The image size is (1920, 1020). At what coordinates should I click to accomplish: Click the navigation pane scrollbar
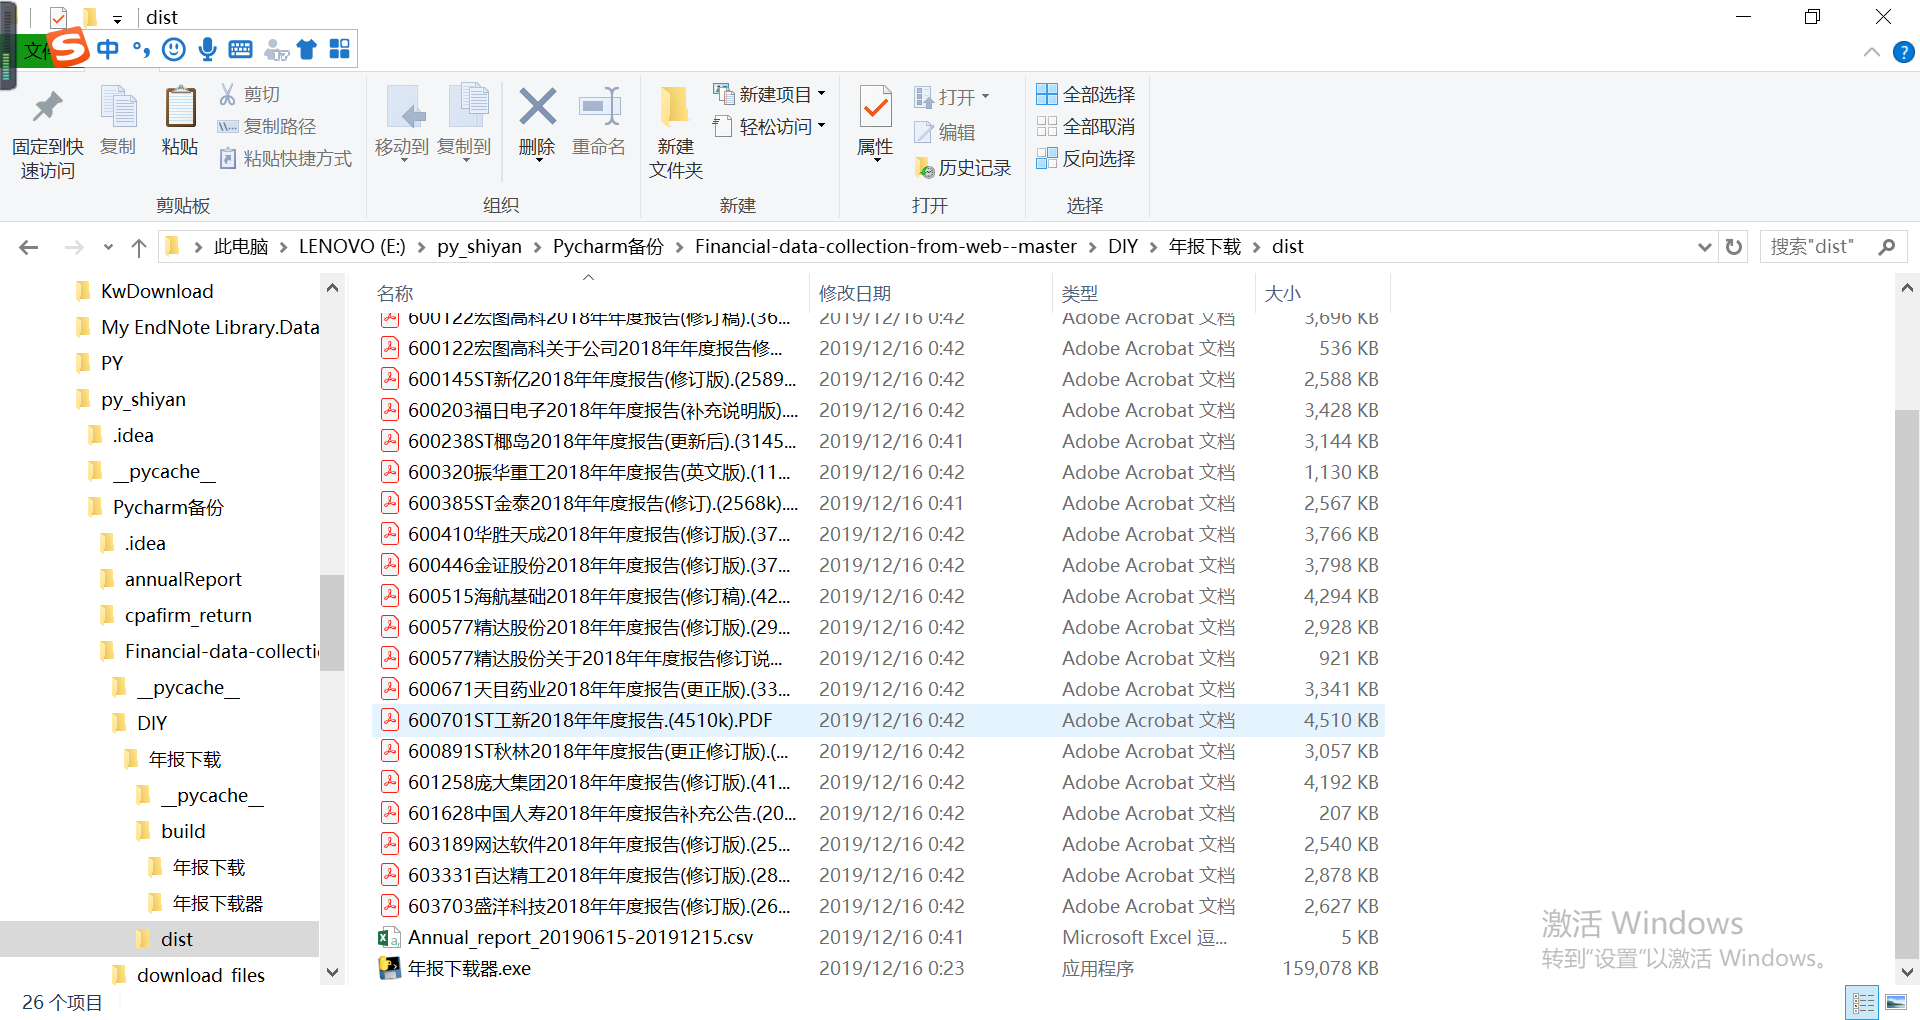click(332, 622)
